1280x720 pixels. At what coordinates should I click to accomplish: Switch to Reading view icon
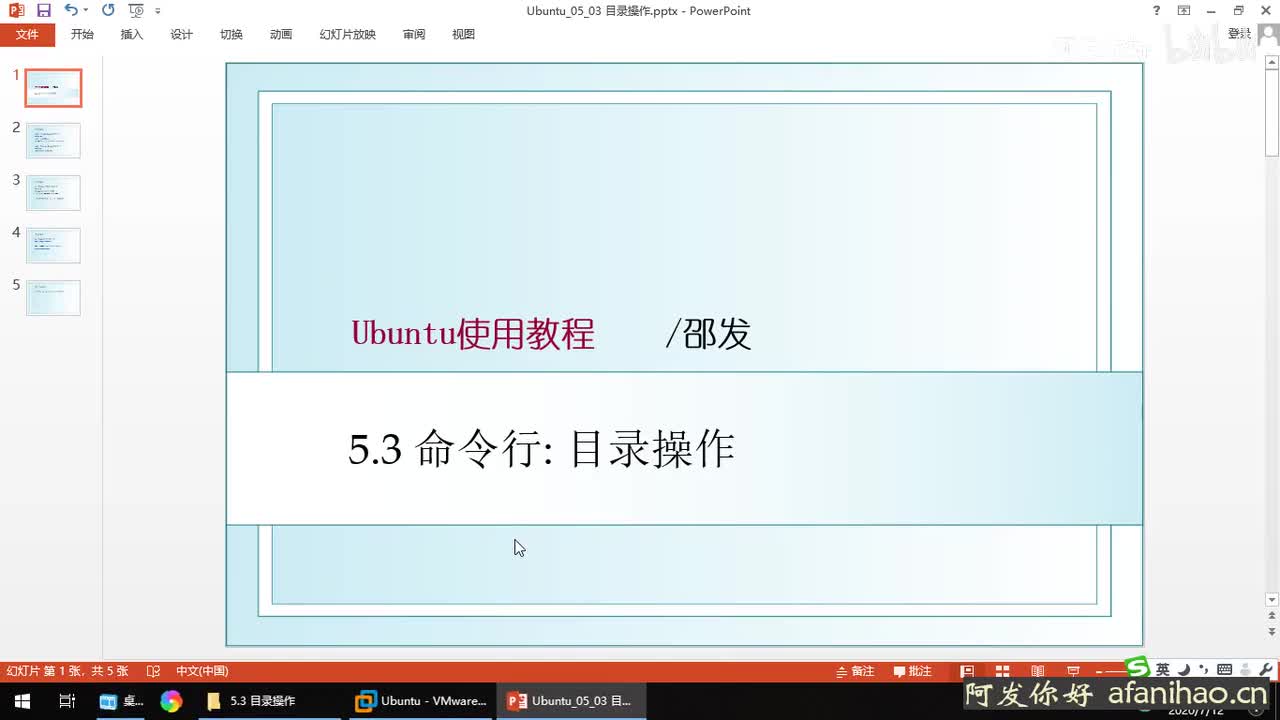[x=1038, y=671]
